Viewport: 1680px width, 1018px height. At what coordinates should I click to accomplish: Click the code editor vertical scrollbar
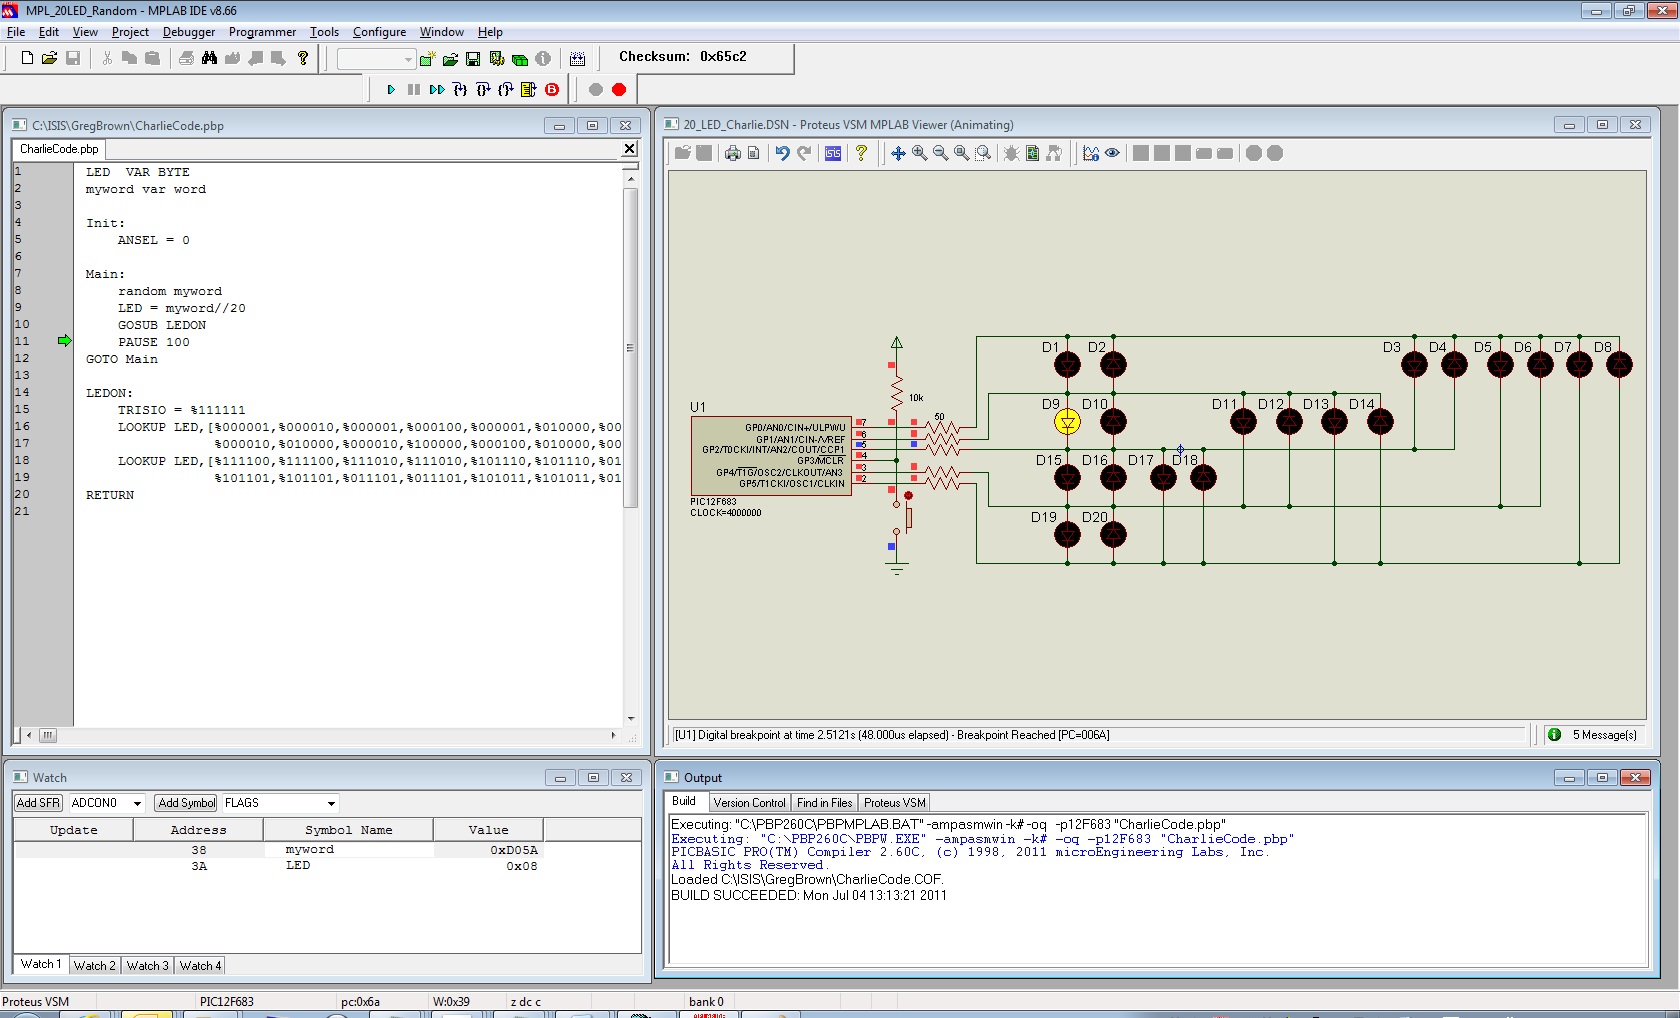click(x=630, y=347)
